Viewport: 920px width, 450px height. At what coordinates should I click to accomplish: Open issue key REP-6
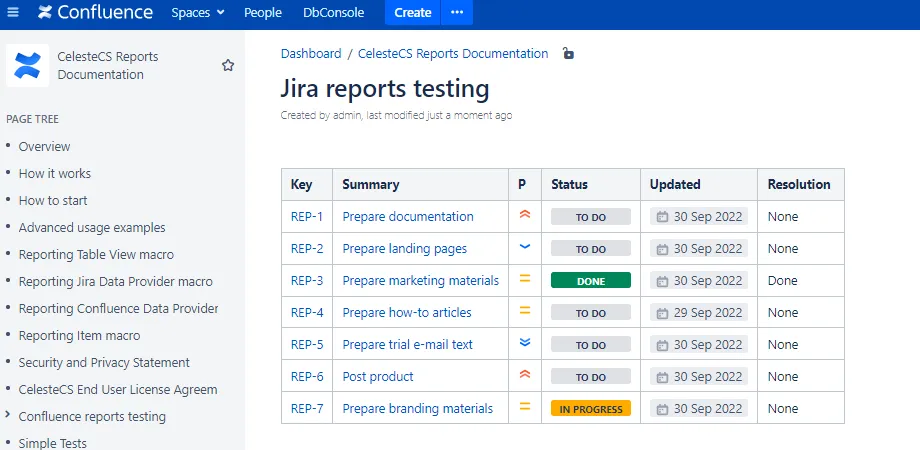pos(307,377)
